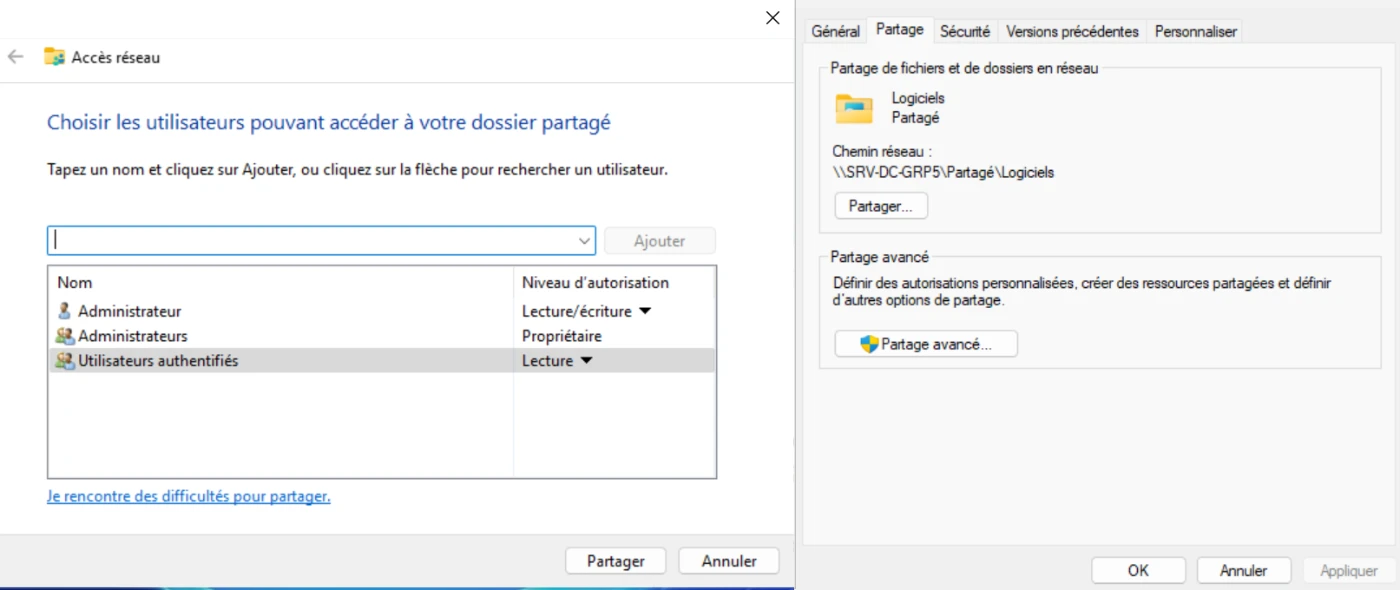Click the Propriétaire permission text

(x=562, y=336)
